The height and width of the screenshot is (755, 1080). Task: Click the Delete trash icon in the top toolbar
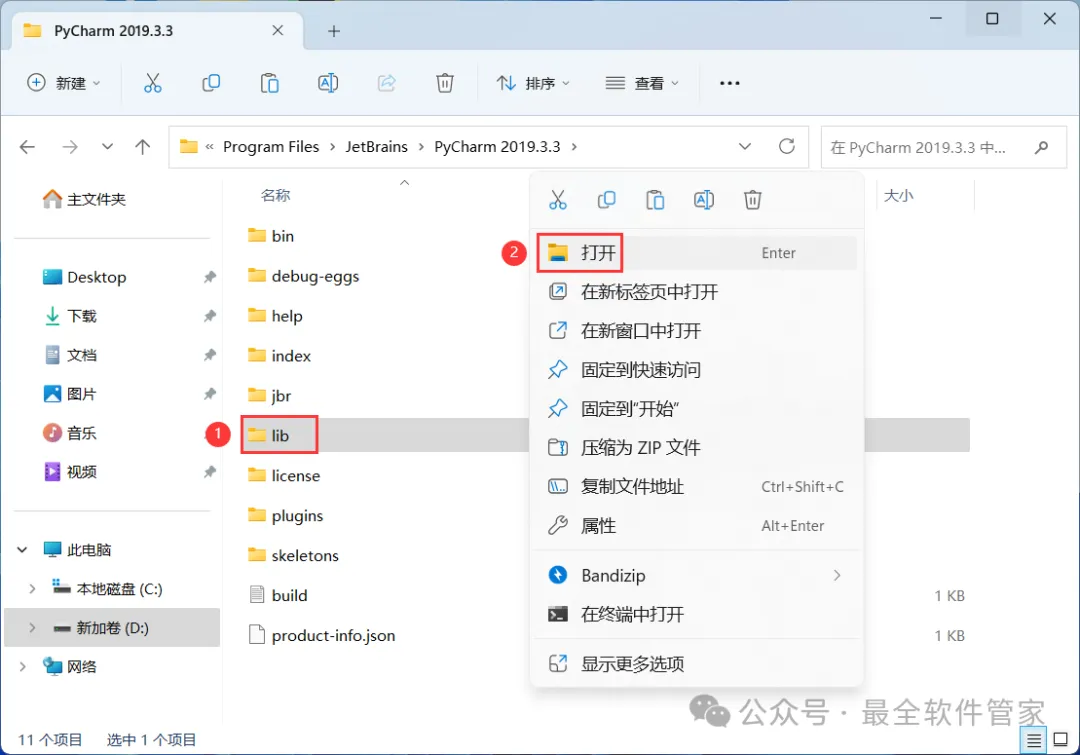[x=445, y=83]
